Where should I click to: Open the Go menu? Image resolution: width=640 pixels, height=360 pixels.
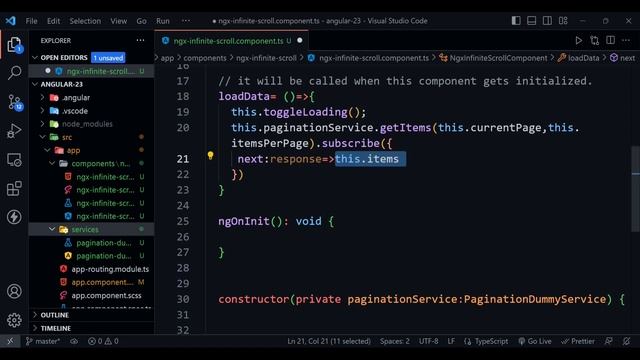pos(141,21)
